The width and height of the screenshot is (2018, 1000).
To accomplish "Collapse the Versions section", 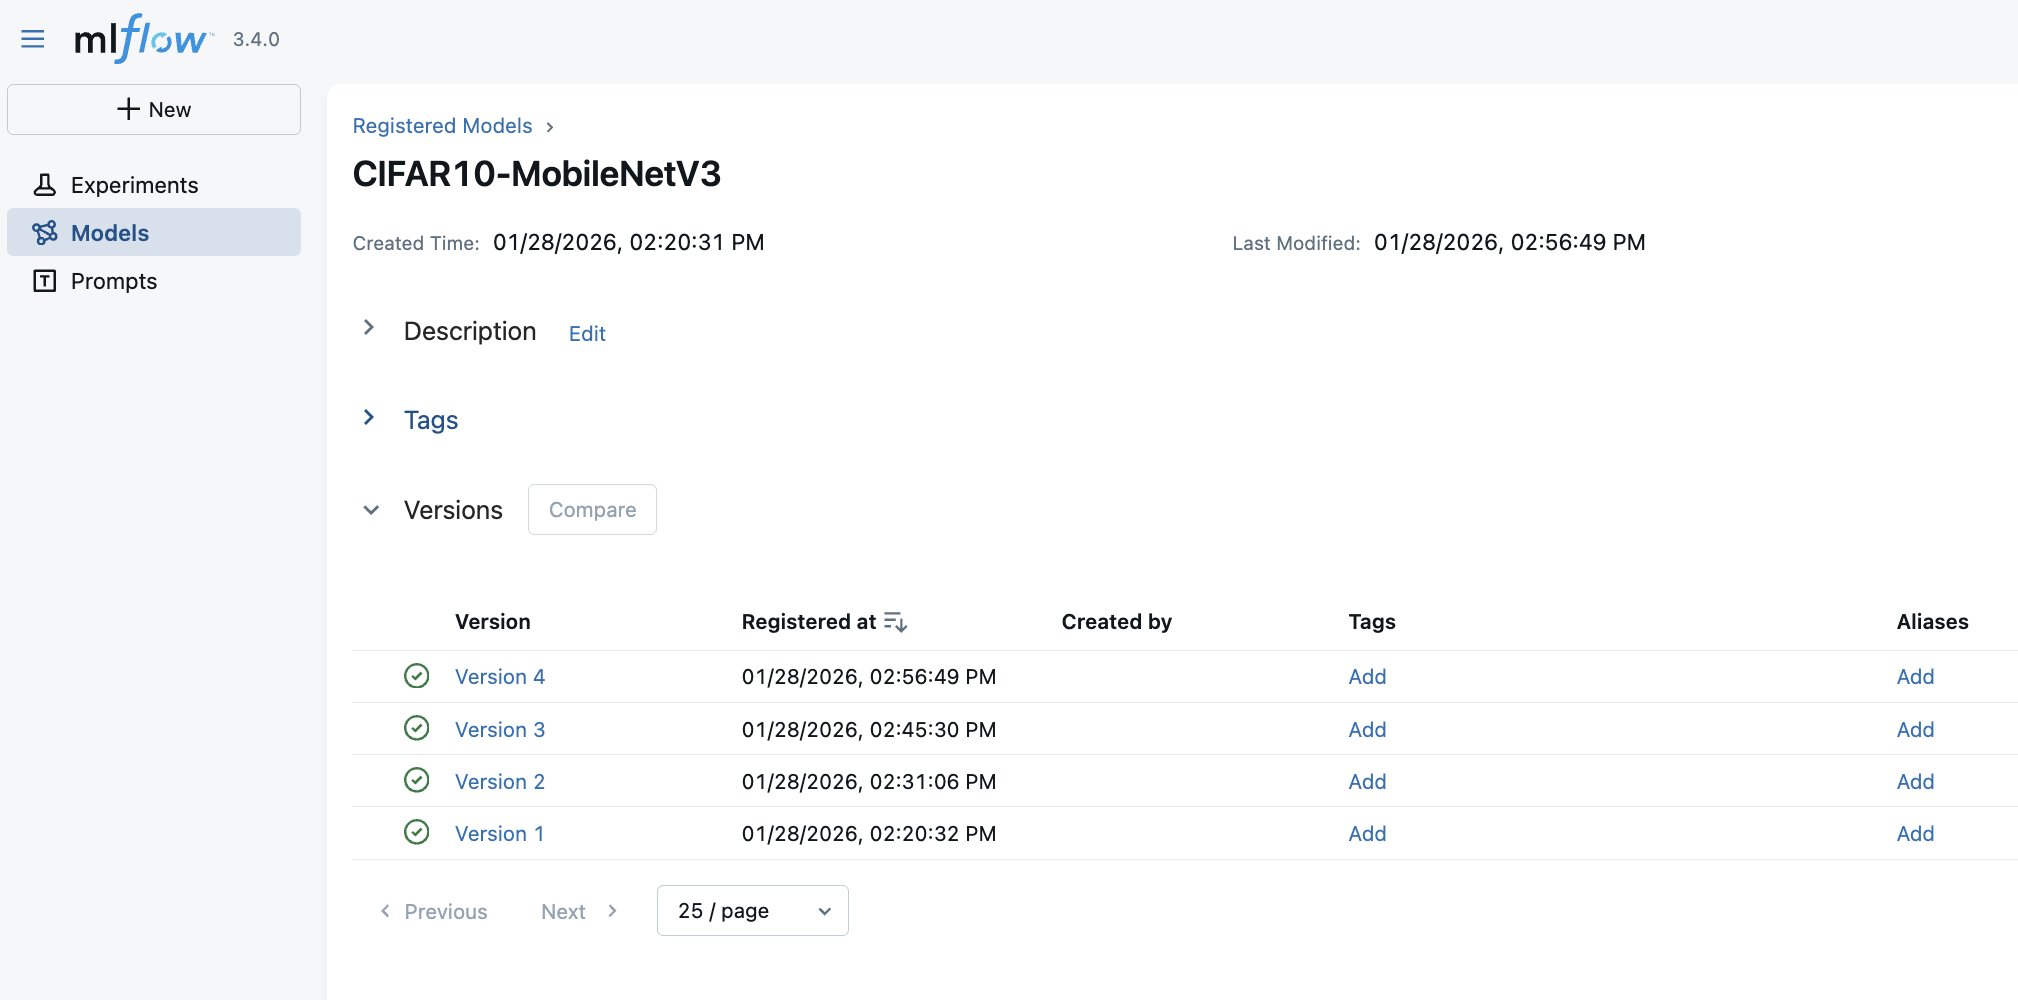I will [x=371, y=510].
